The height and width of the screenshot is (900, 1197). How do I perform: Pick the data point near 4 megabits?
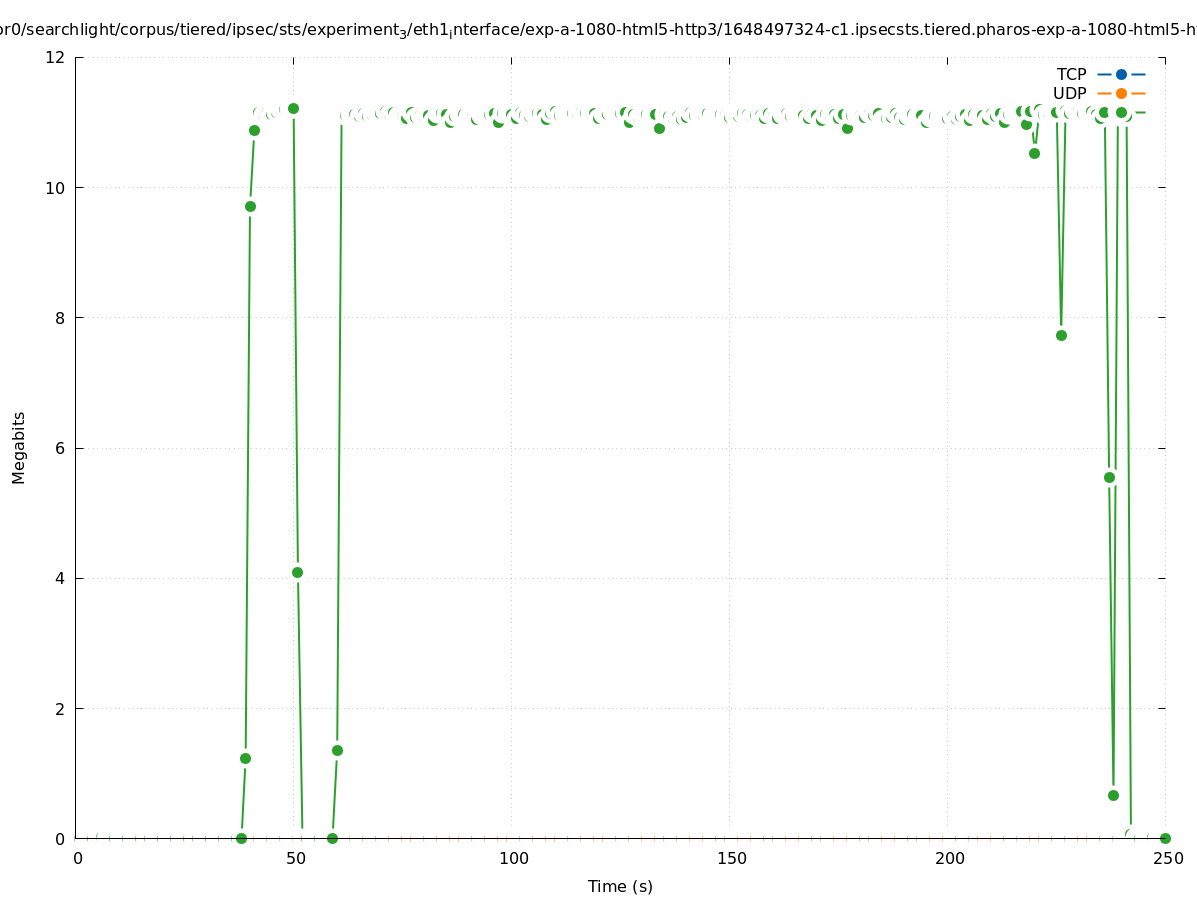[x=297, y=572]
